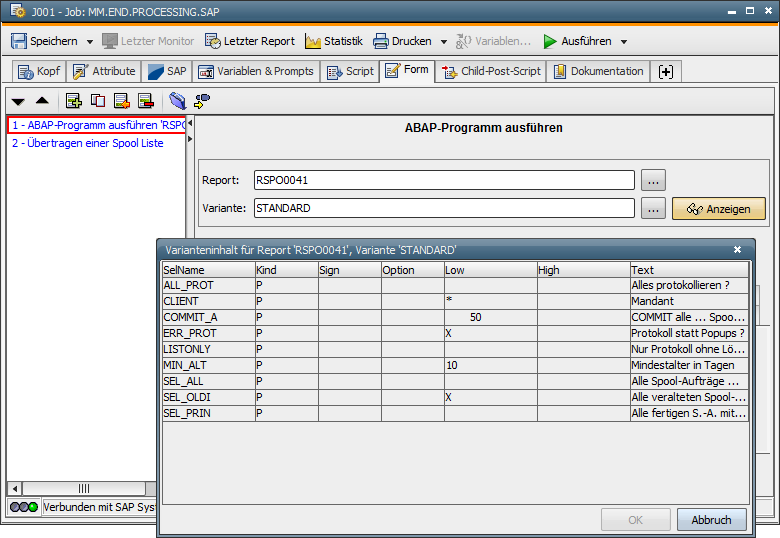Viewport: 780px width, 538px height.
Task: Click the Text column header
Action: point(689,270)
